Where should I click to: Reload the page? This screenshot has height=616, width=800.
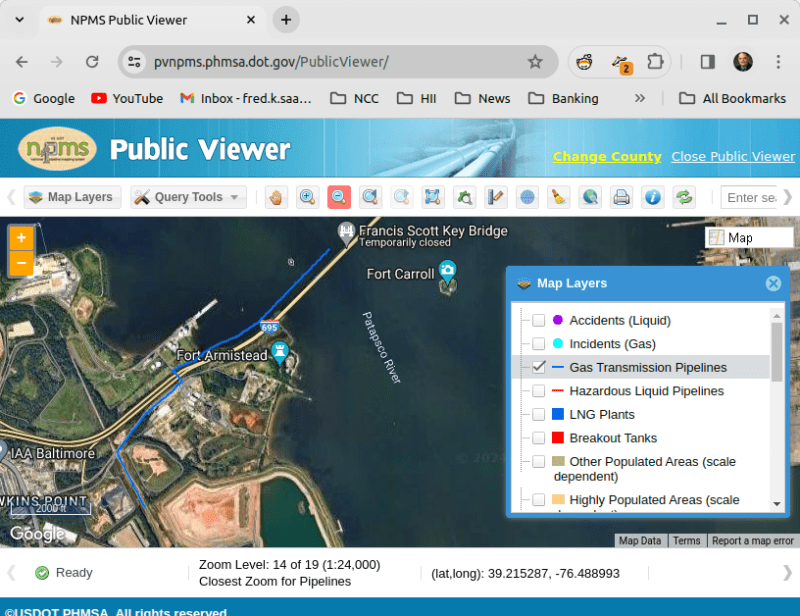92,62
